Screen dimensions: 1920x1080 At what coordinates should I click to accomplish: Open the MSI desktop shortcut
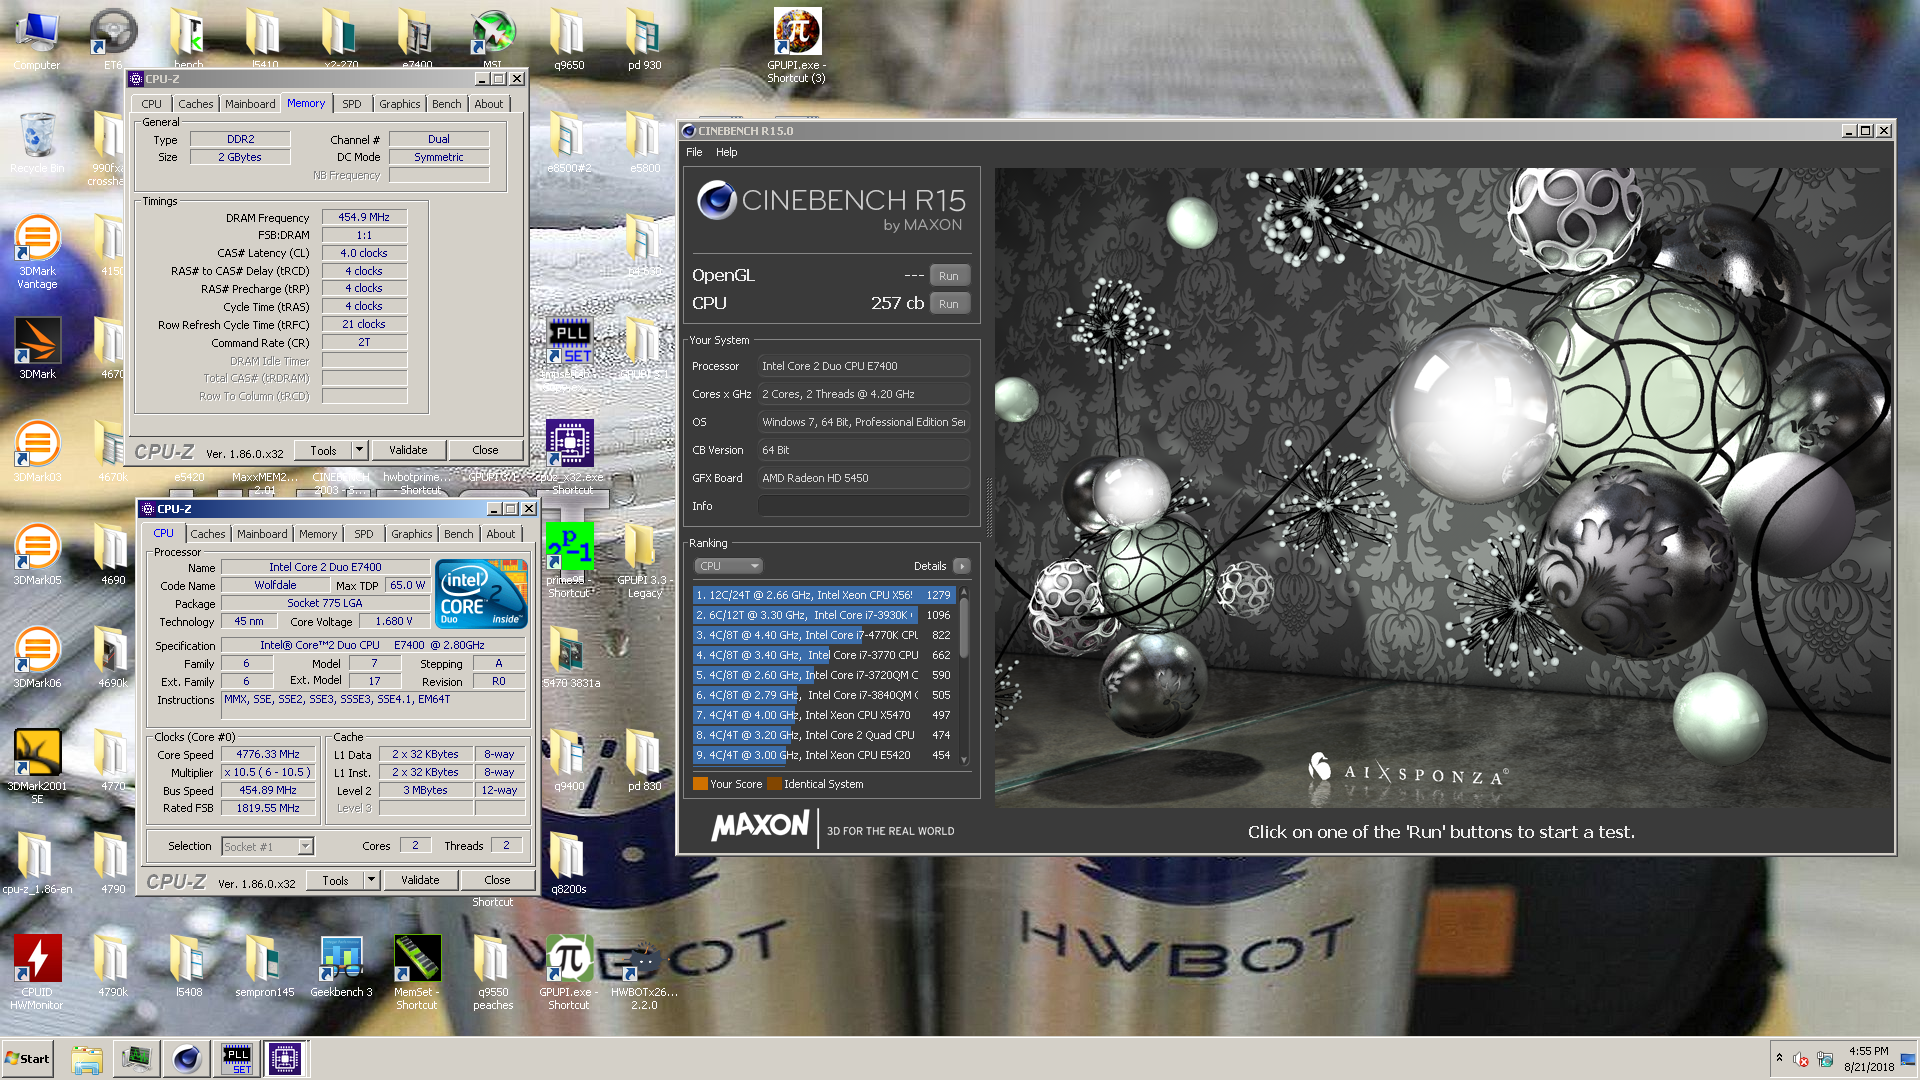coord(493,40)
